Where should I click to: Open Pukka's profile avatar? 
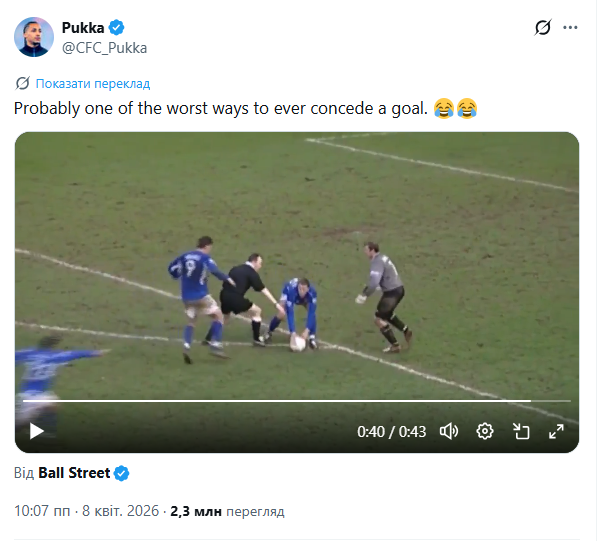[x=33, y=36]
